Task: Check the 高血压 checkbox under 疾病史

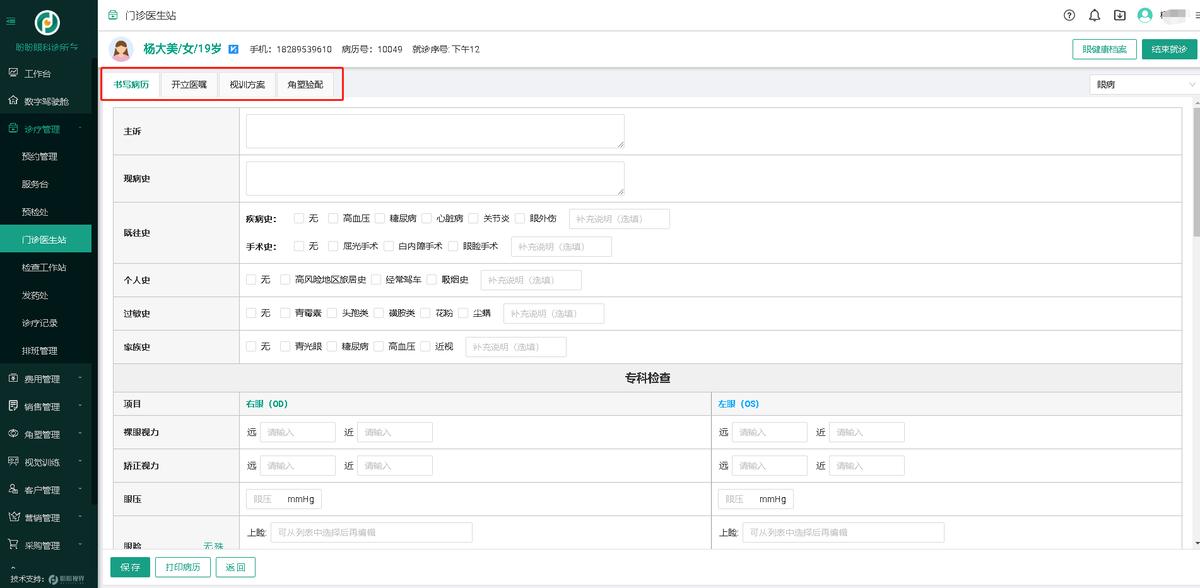Action: tap(333, 218)
